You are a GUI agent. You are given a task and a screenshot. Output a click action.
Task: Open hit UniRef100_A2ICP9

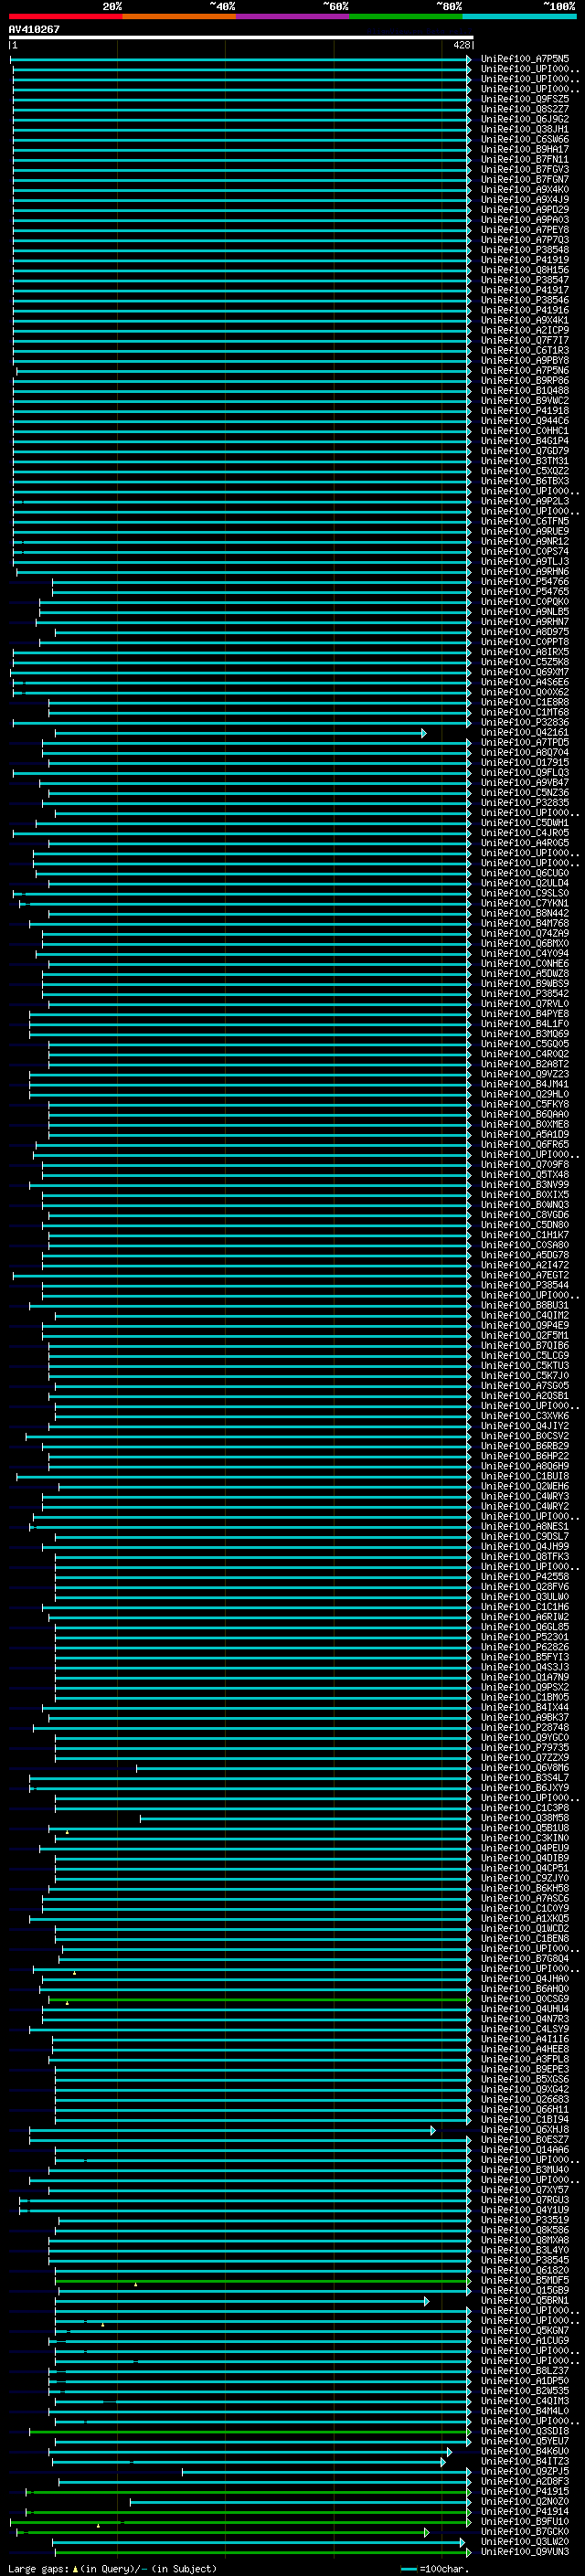pos(525,330)
